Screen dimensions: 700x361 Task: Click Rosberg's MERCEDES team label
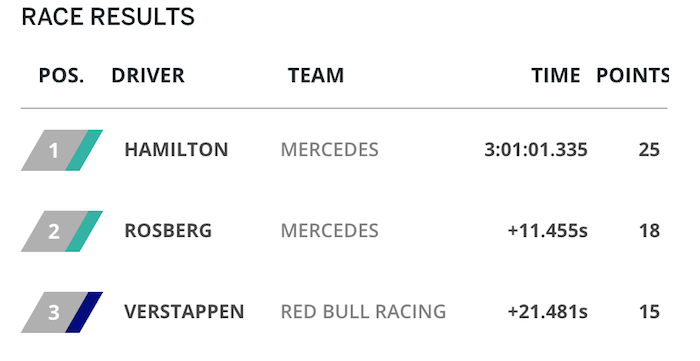click(x=329, y=231)
